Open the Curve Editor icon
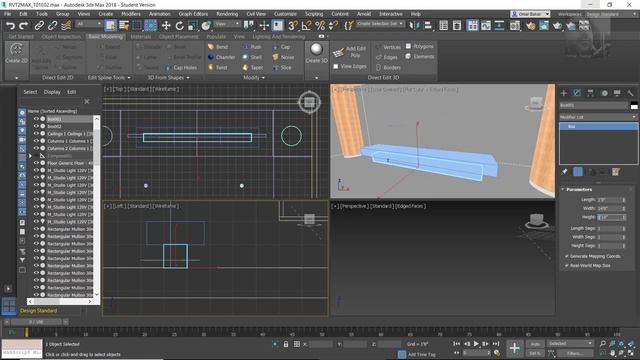This screenshot has height=360, width=640. tap(486, 26)
